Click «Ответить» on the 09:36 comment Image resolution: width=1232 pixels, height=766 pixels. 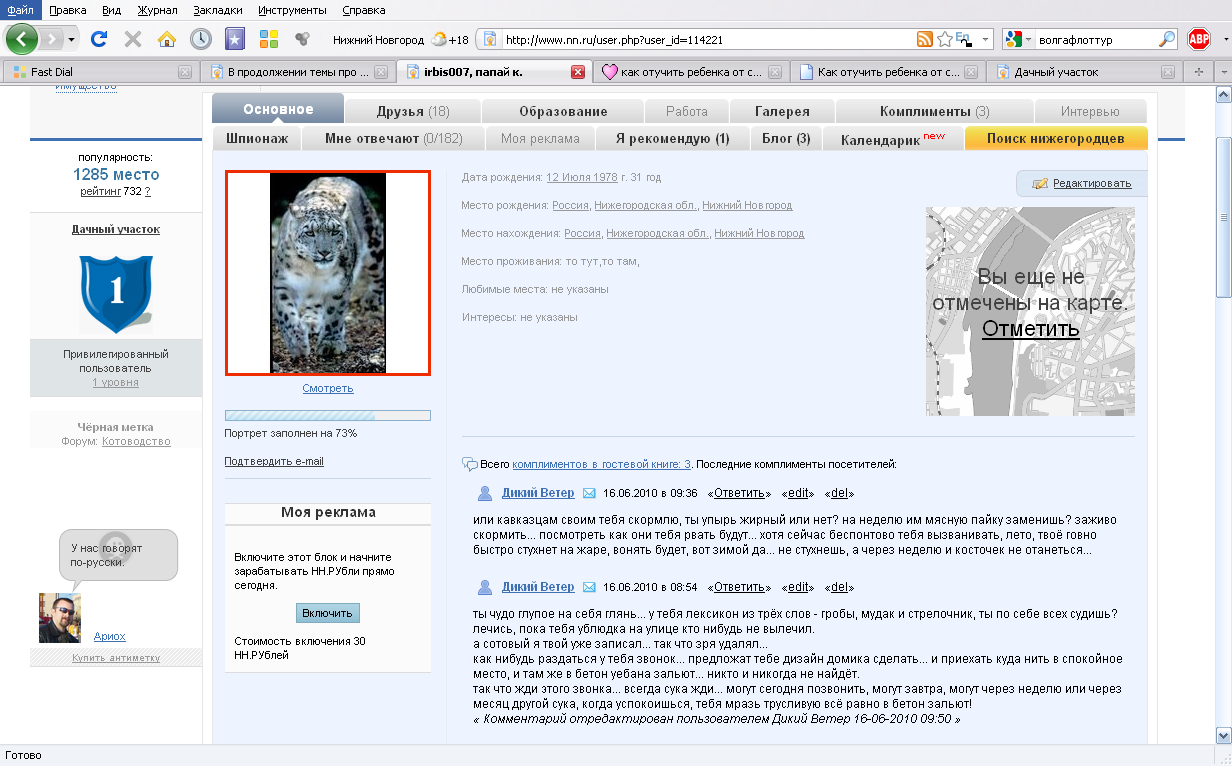740,493
